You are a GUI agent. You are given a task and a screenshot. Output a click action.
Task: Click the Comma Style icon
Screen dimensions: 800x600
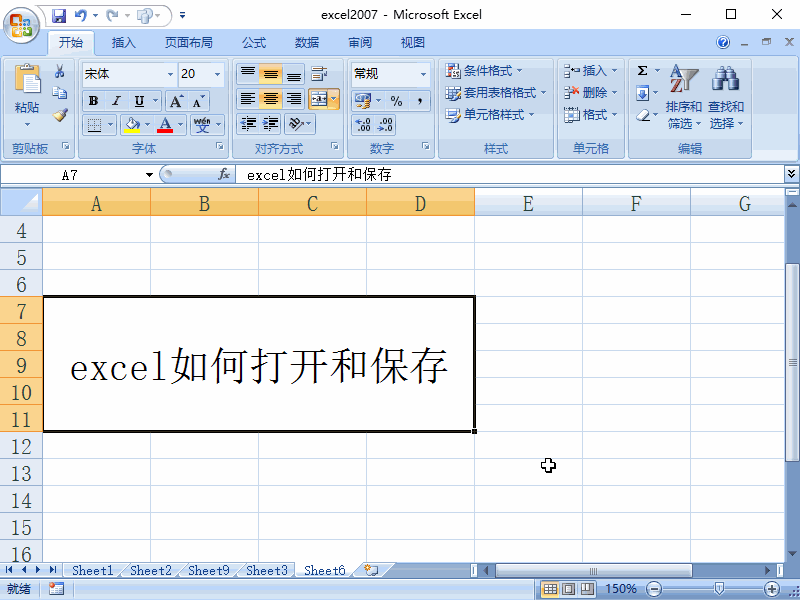click(420, 100)
